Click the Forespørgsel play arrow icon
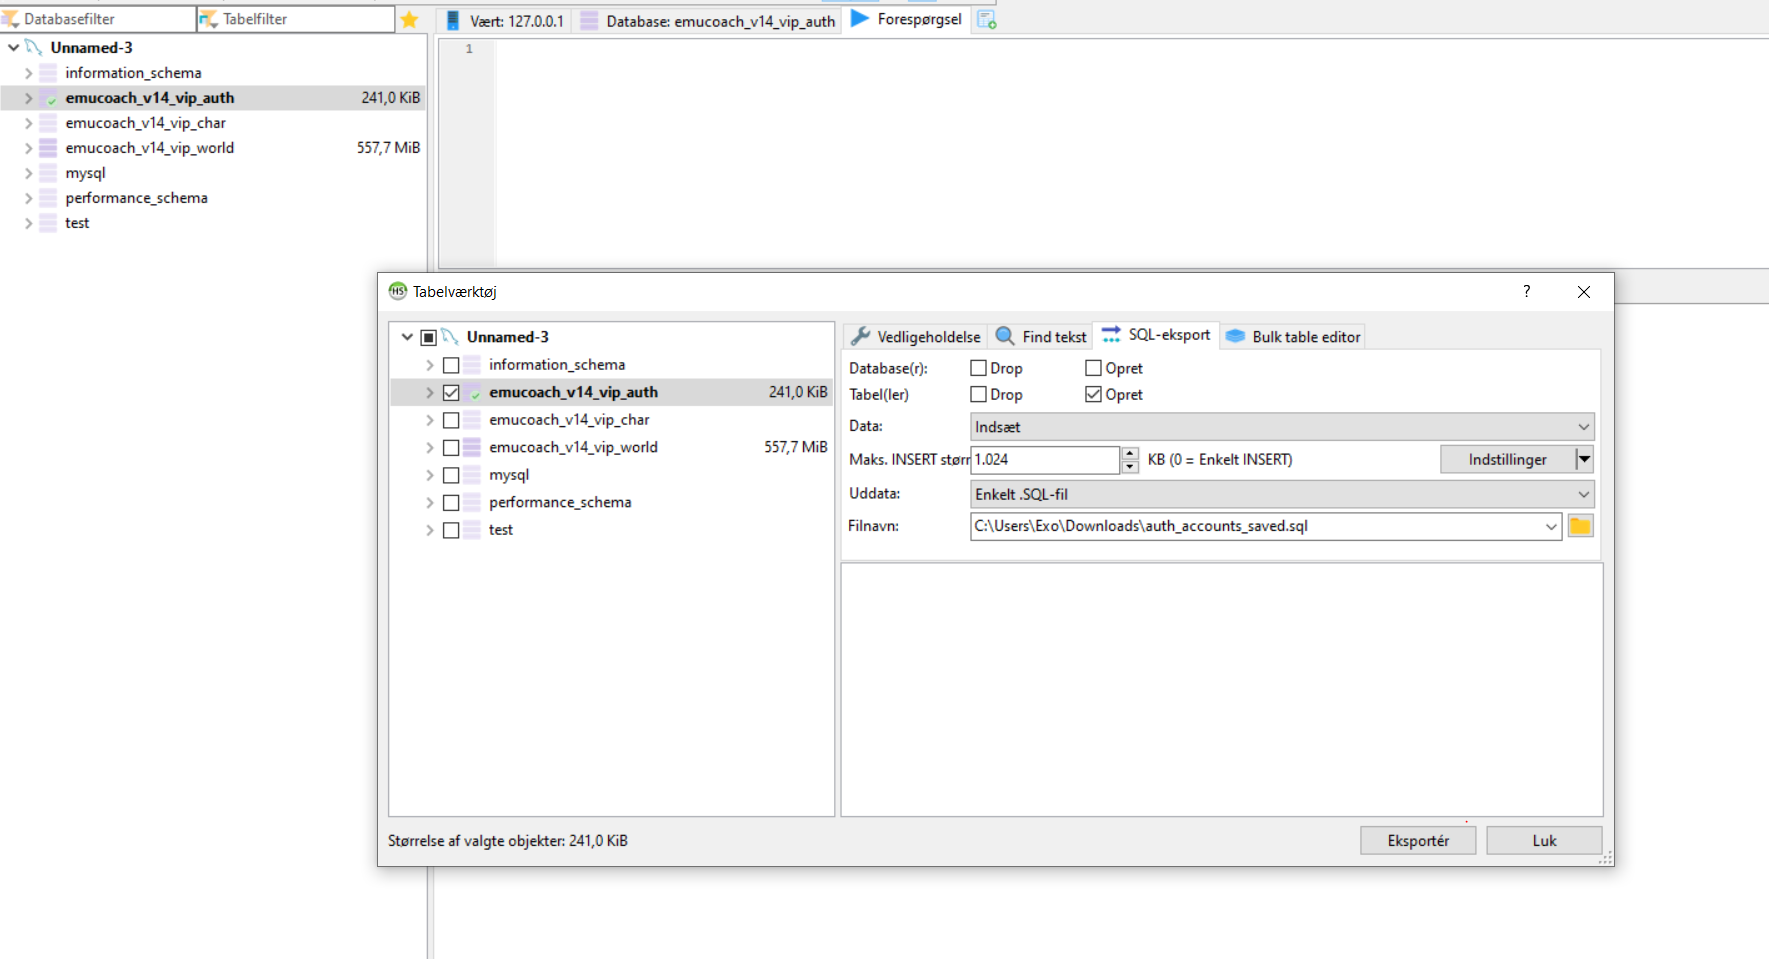The width and height of the screenshot is (1769, 959). click(859, 19)
